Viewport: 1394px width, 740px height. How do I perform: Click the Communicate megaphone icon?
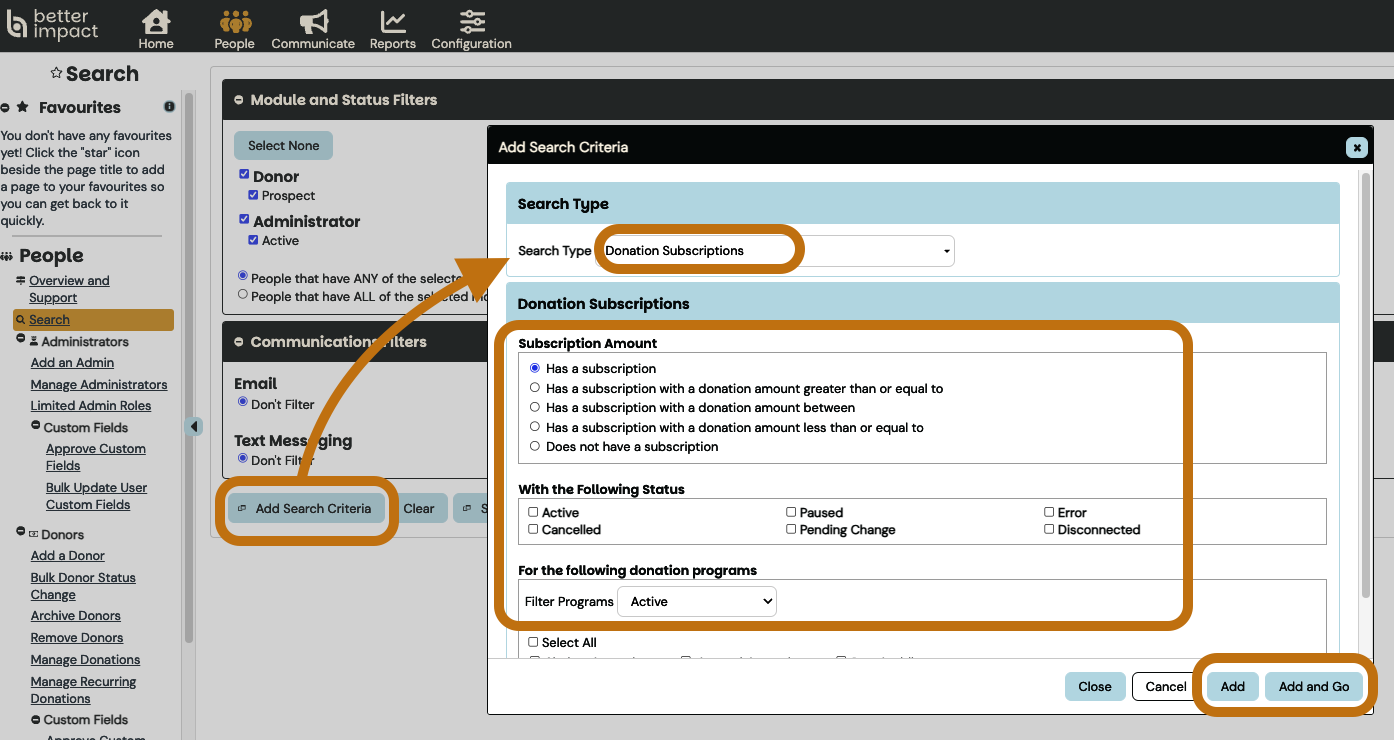pyautogui.click(x=313, y=22)
